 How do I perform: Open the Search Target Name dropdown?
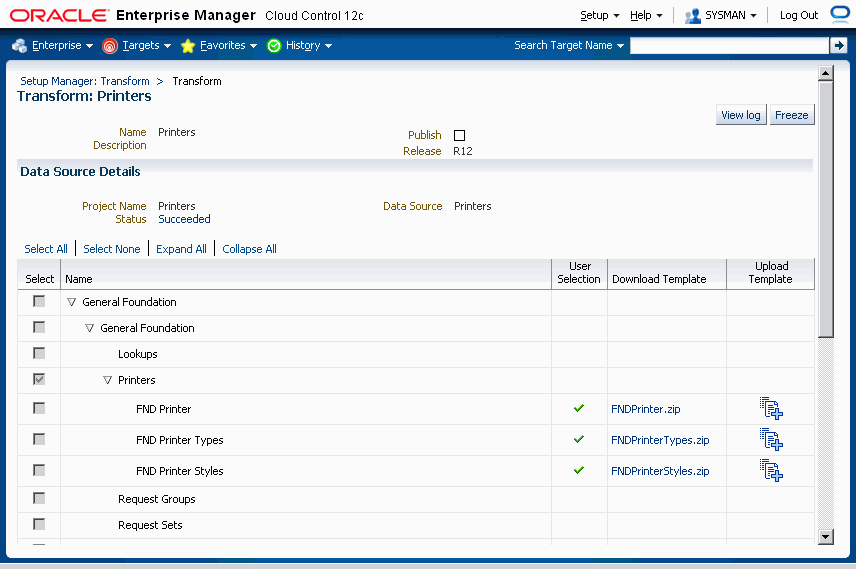click(x=569, y=45)
